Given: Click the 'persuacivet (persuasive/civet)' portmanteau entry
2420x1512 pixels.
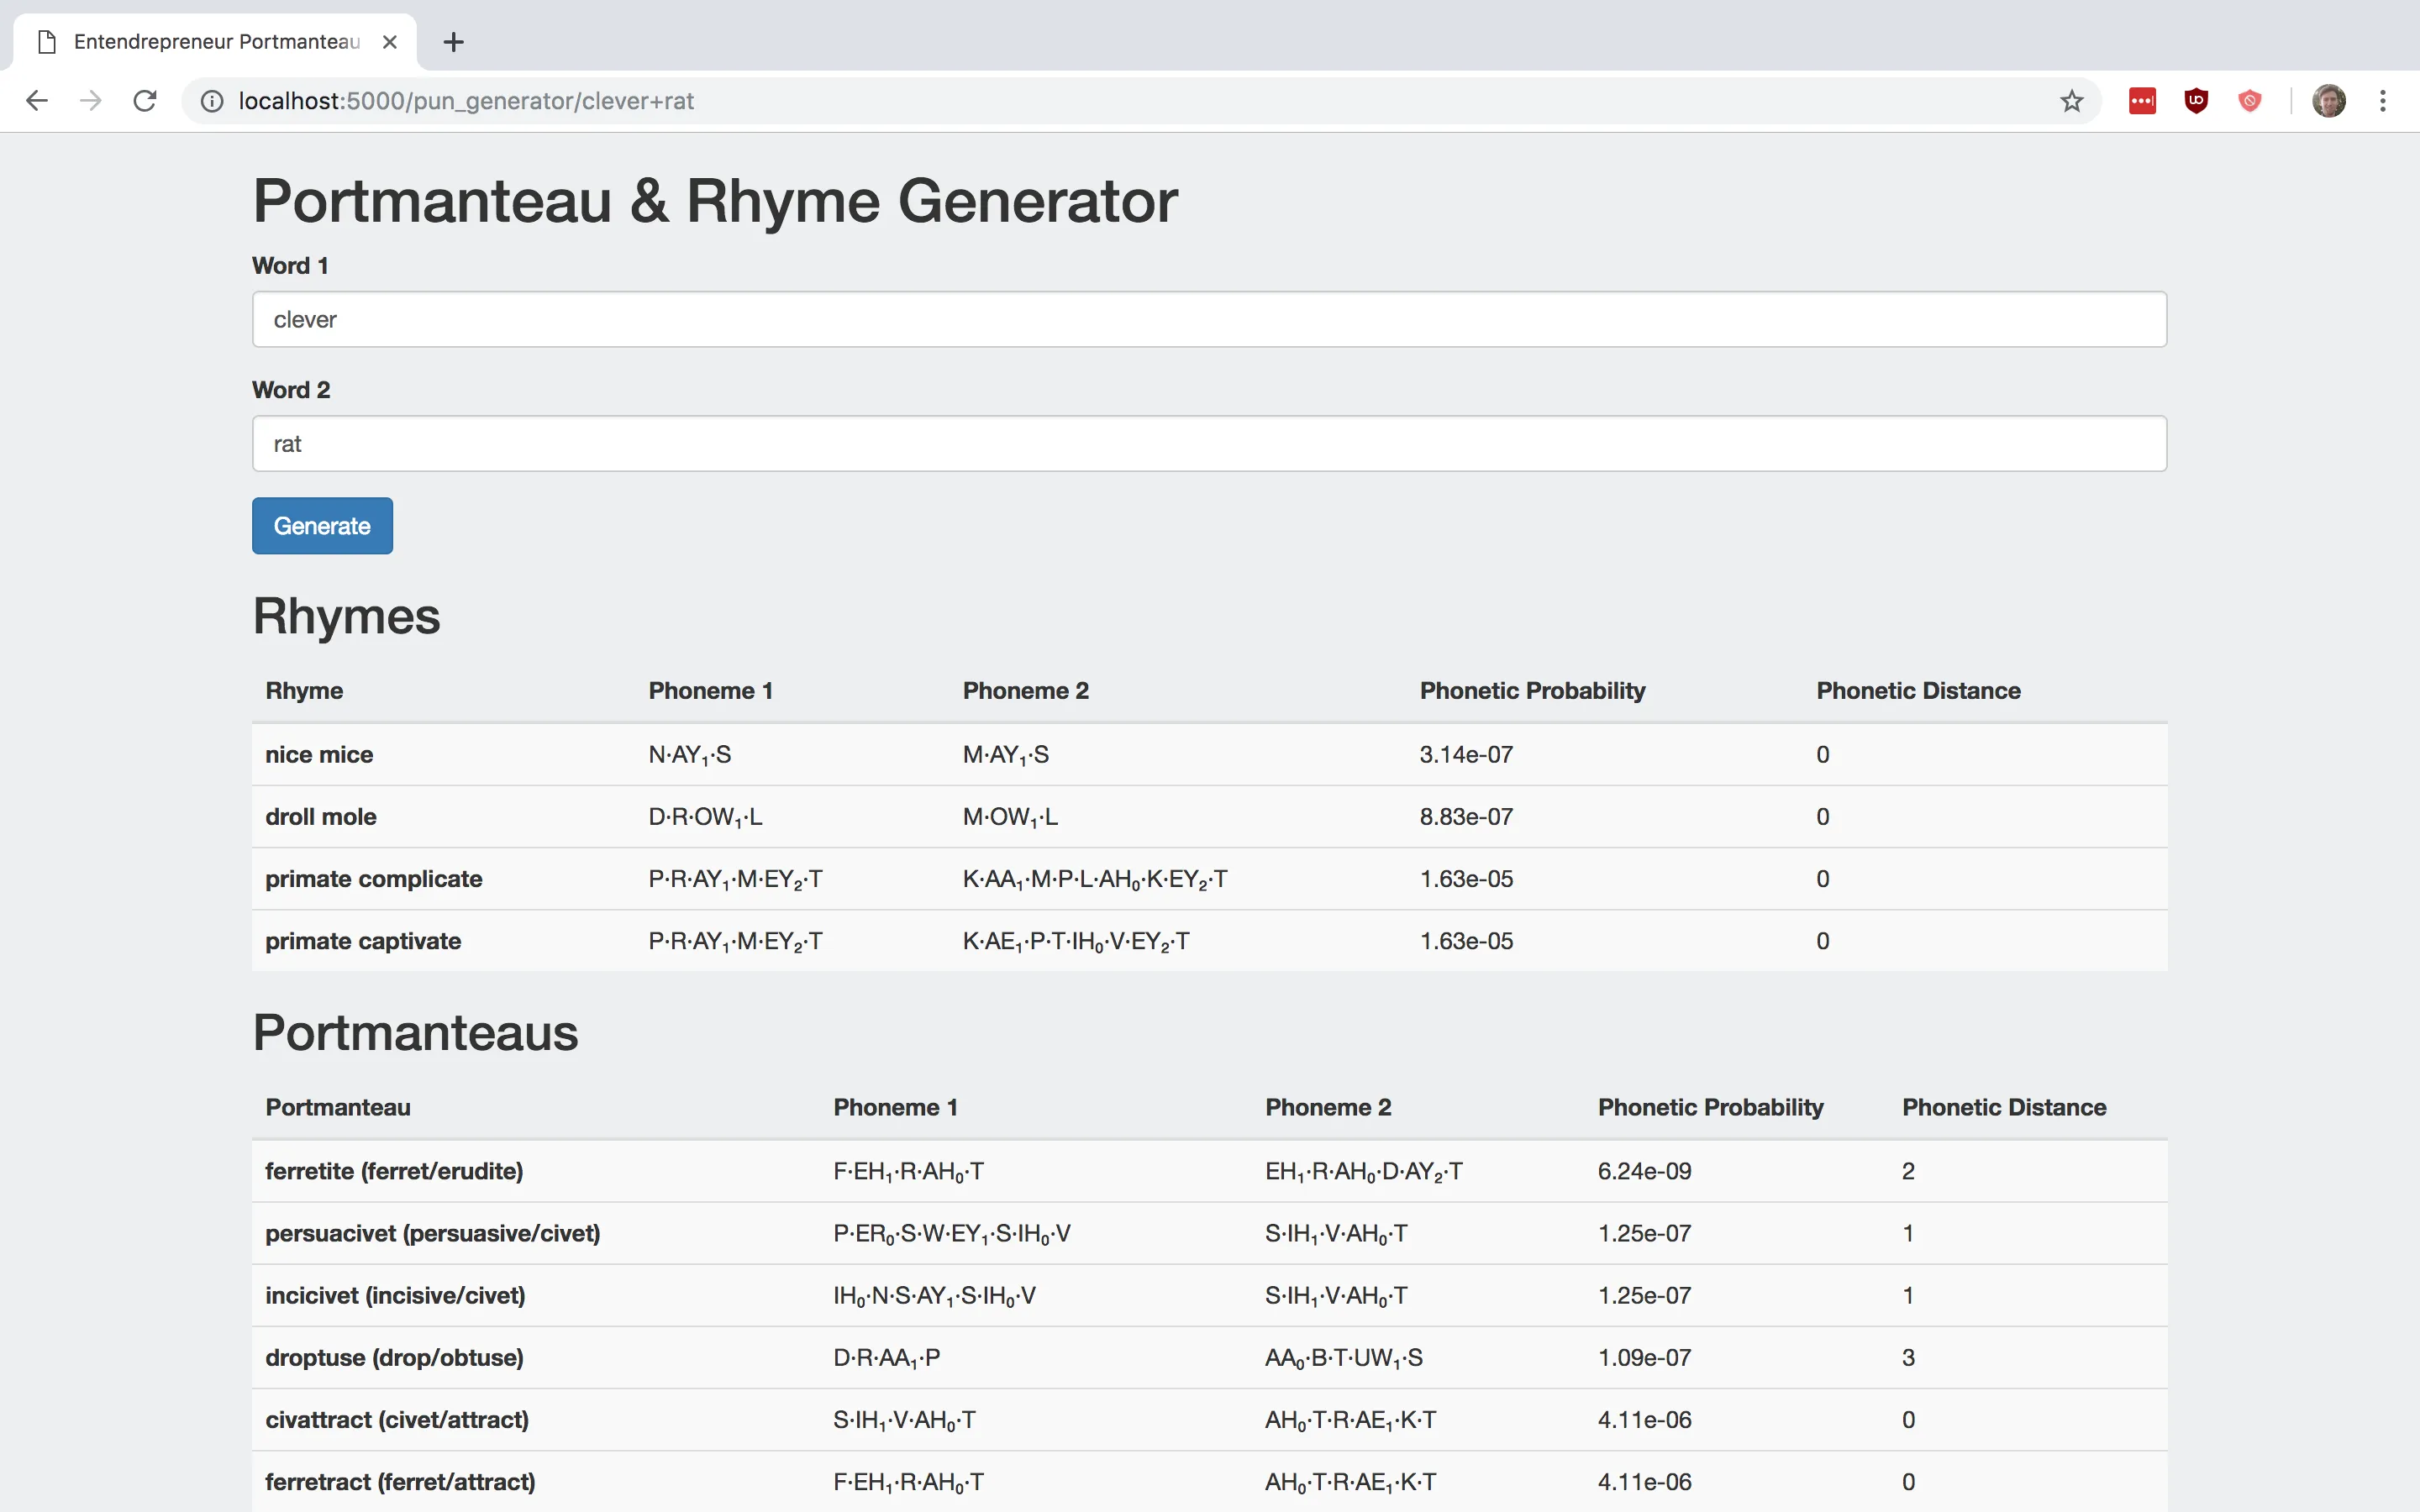Looking at the screenshot, I should [x=432, y=1233].
